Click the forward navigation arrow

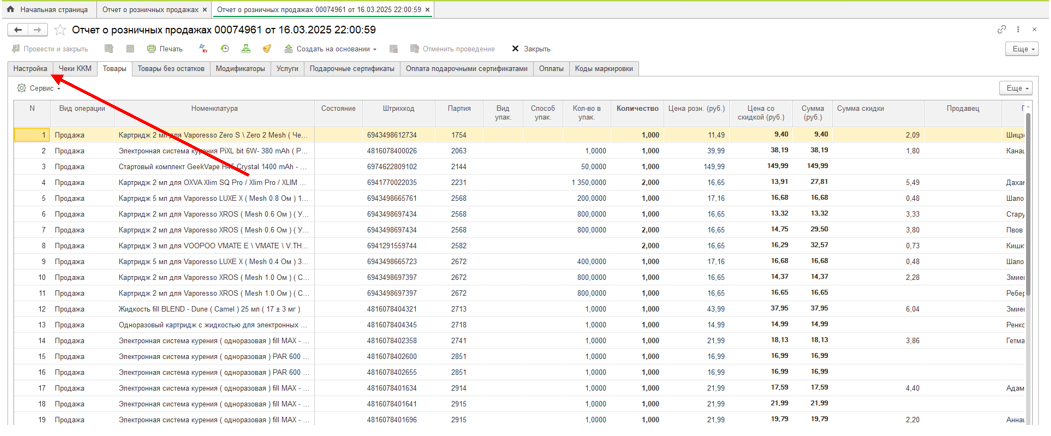pos(37,30)
